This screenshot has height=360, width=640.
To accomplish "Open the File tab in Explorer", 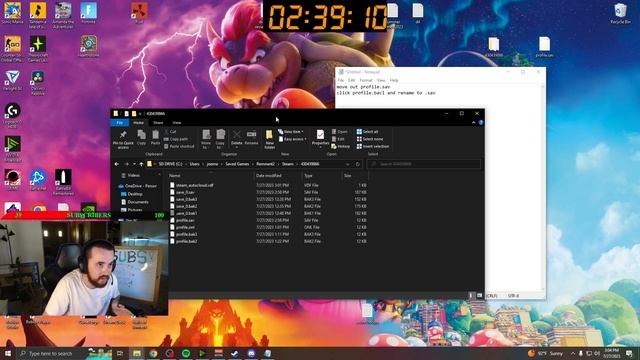I will (x=120, y=122).
